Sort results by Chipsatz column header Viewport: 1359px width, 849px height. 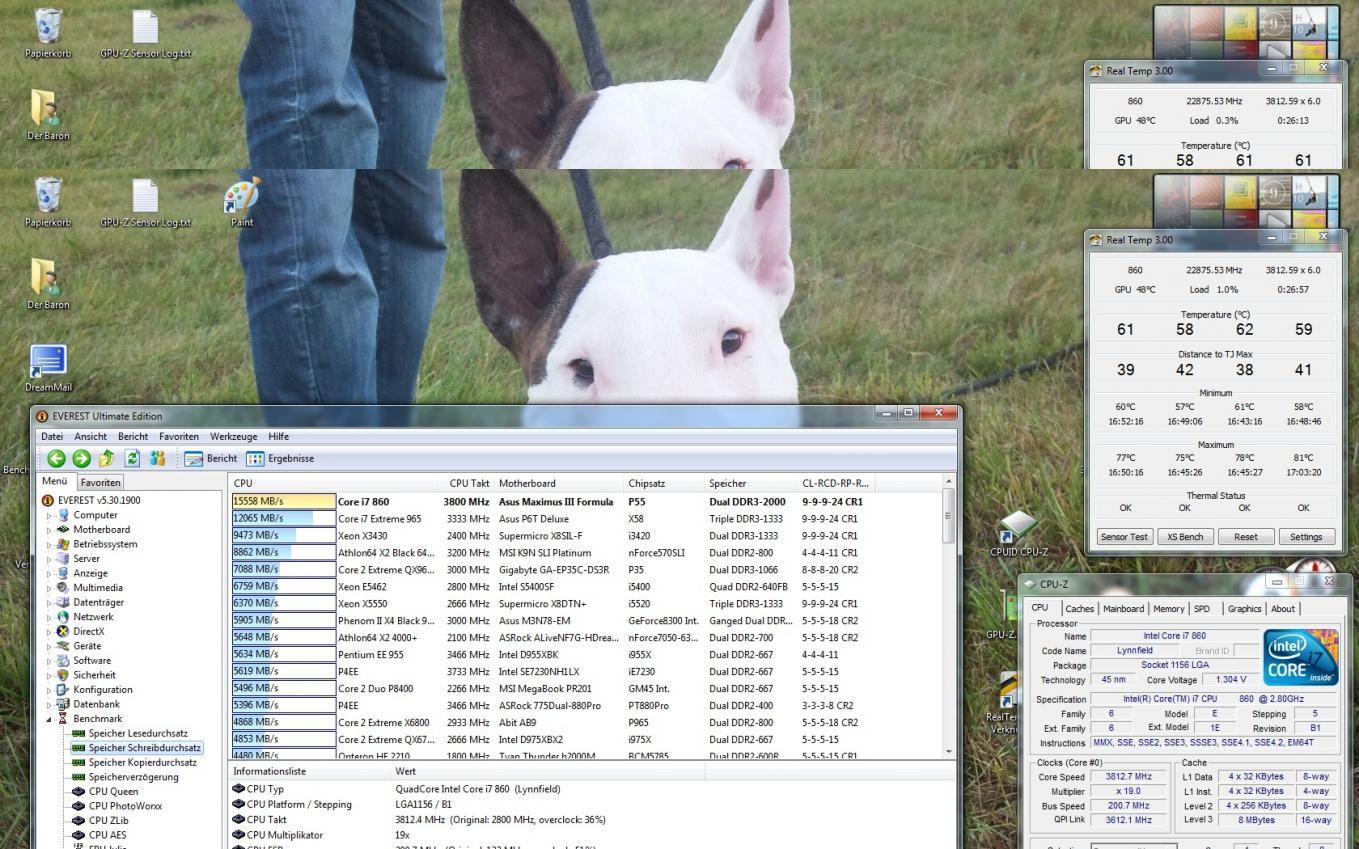pyautogui.click(x=665, y=483)
